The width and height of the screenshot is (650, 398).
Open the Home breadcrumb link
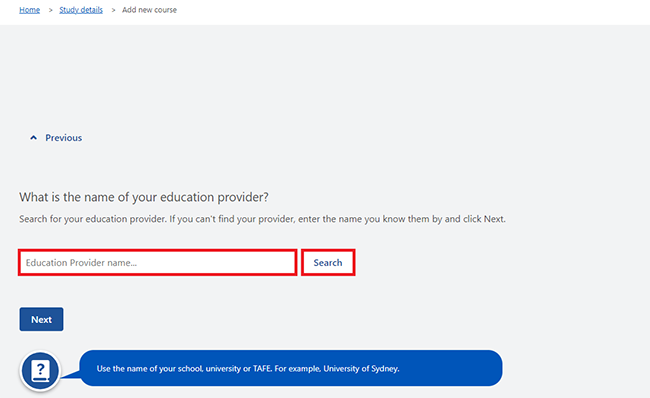pos(29,10)
